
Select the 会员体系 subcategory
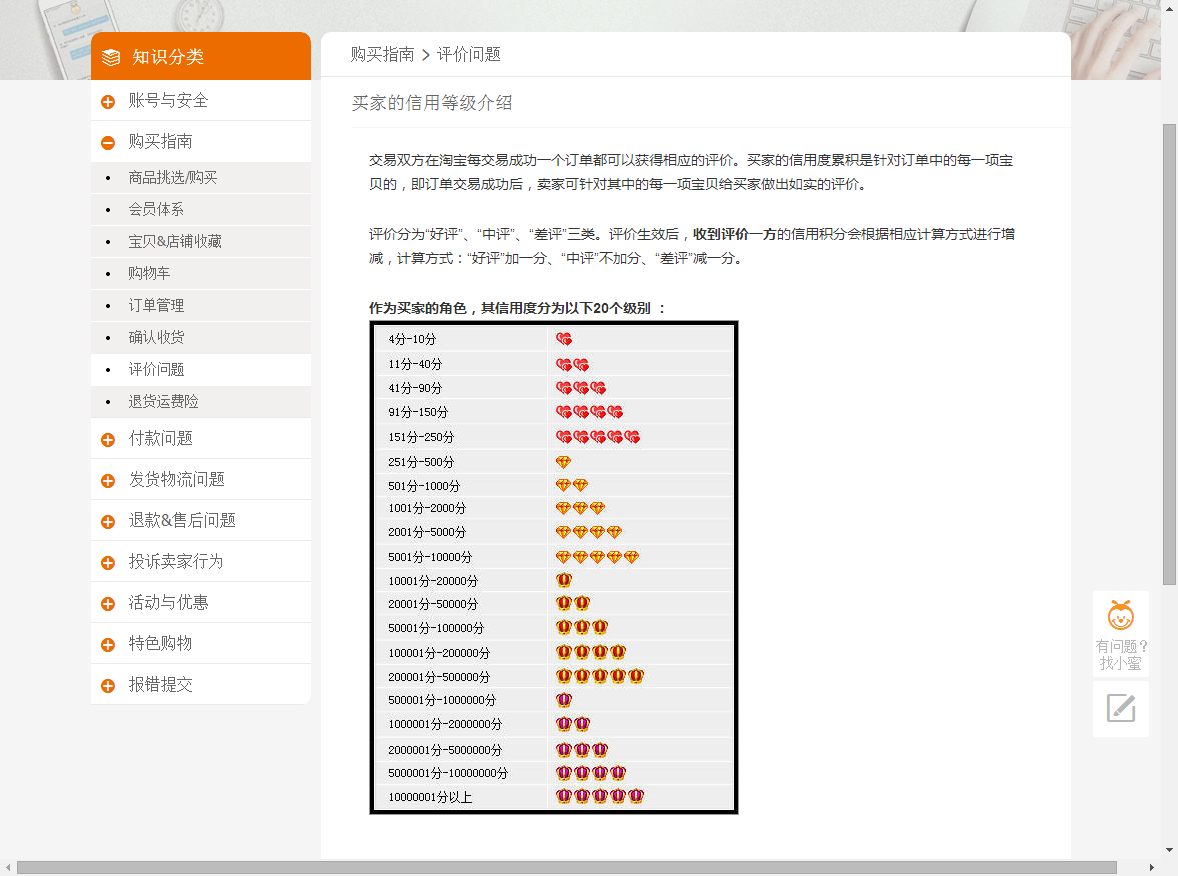click(156, 210)
